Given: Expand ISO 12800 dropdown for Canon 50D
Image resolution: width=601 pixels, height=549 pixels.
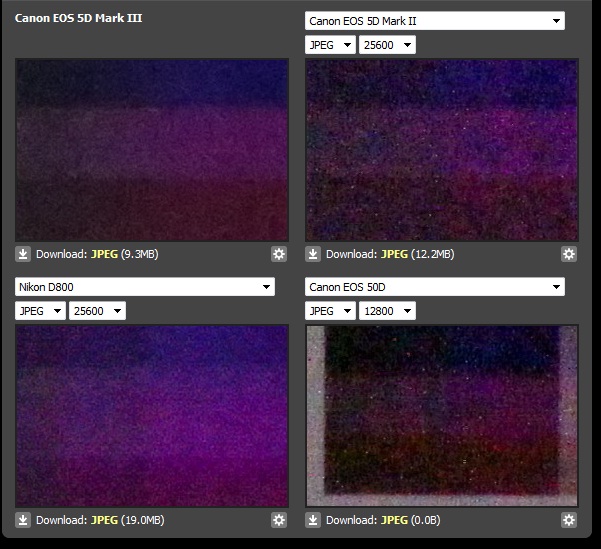Looking at the screenshot, I should coord(387,311).
